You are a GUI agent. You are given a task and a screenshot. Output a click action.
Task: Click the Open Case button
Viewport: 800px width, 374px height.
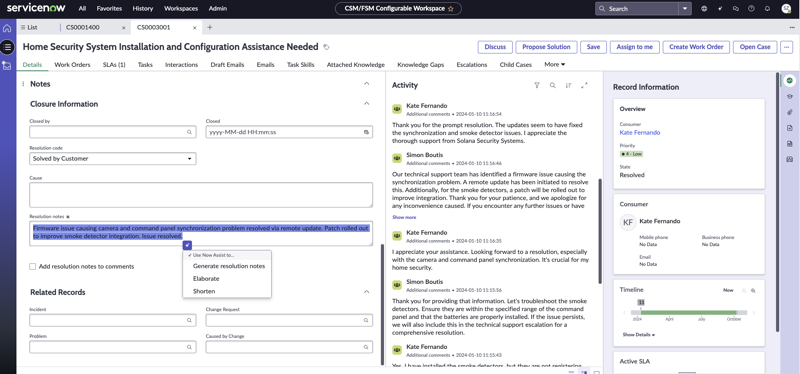pyautogui.click(x=755, y=47)
